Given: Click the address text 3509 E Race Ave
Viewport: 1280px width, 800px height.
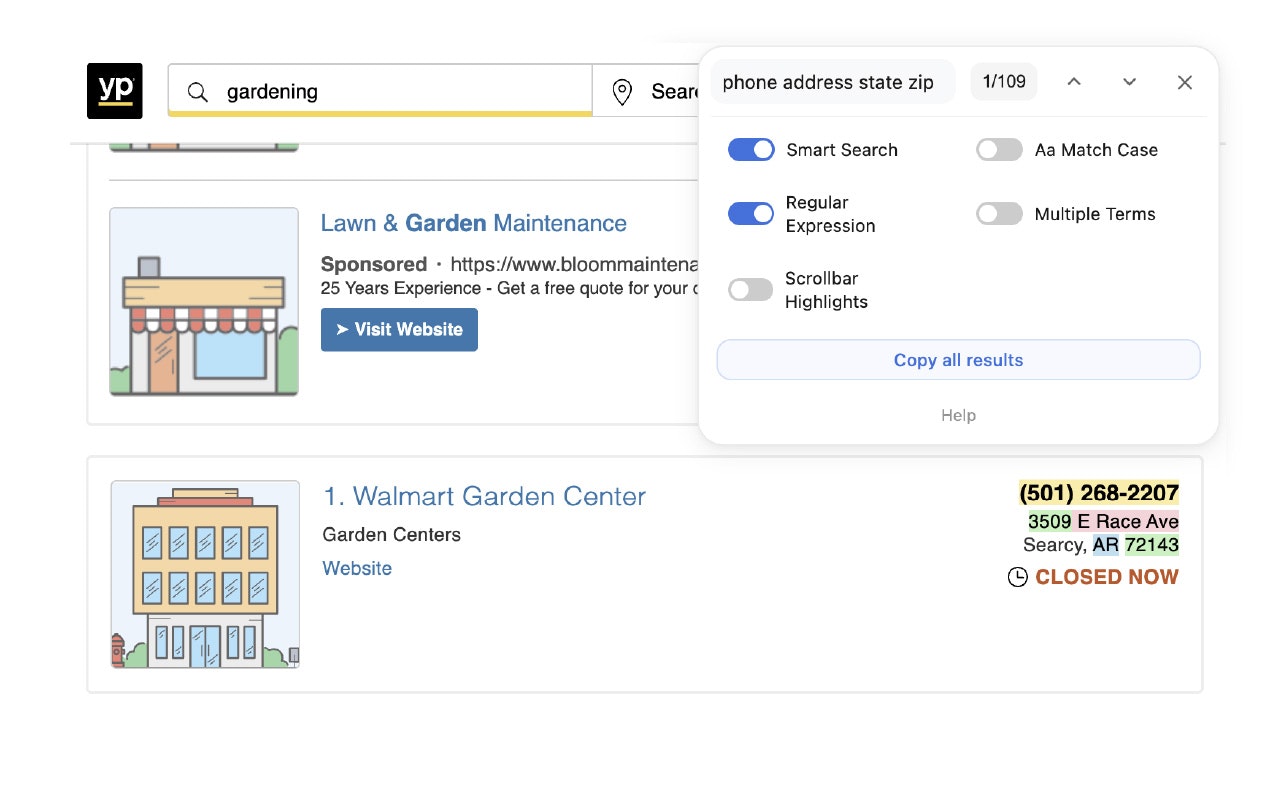Looking at the screenshot, I should point(1104,521).
